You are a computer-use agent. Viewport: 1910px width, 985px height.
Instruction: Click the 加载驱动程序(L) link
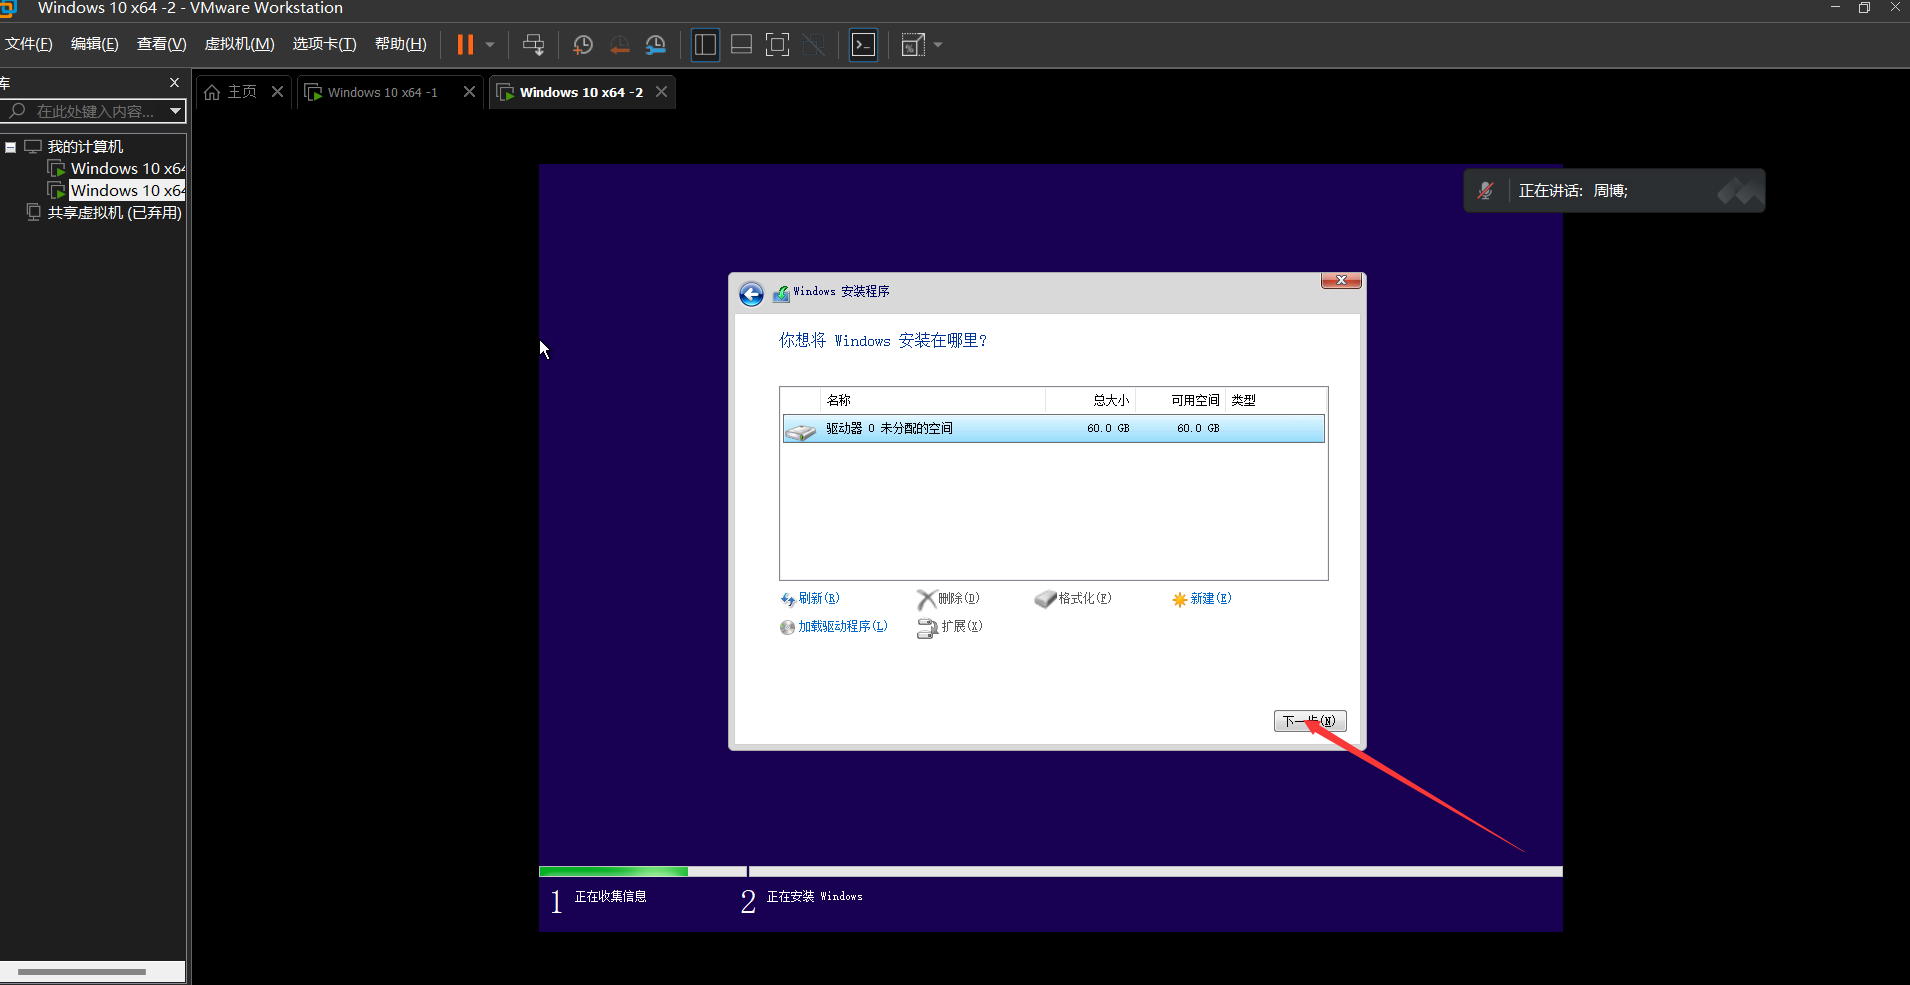click(834, 627)
